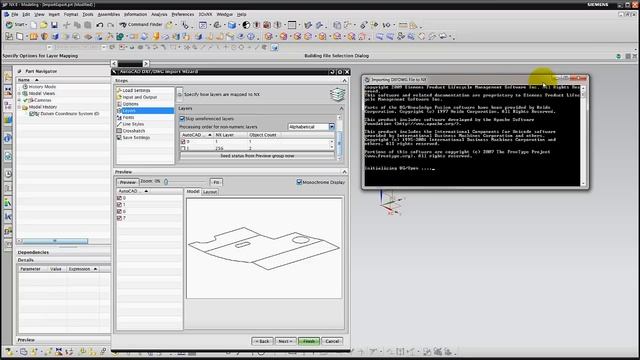
Task: Click the Copy icon in toolbar
Action: [77, 25]
